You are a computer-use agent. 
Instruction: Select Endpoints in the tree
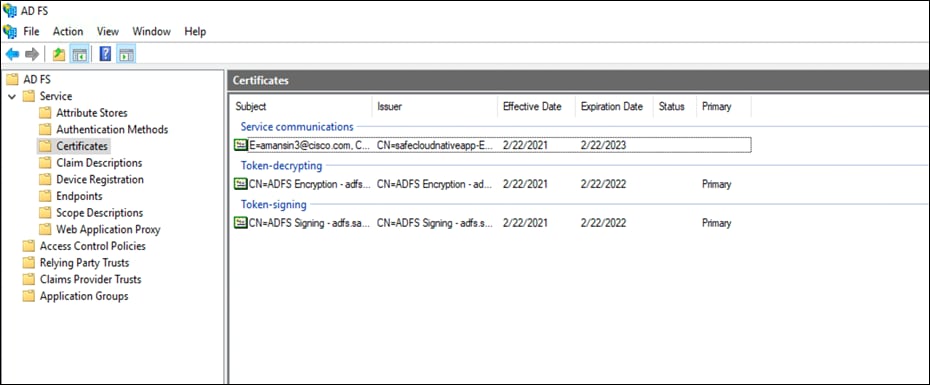click(79, 196)
